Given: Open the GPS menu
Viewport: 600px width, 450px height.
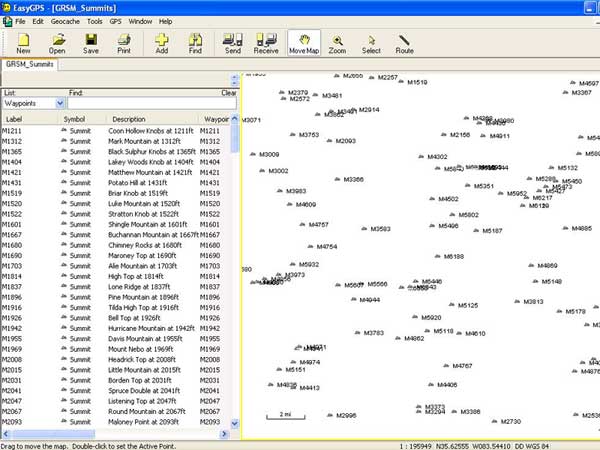Looking at the screenshot, I should 115,21.
